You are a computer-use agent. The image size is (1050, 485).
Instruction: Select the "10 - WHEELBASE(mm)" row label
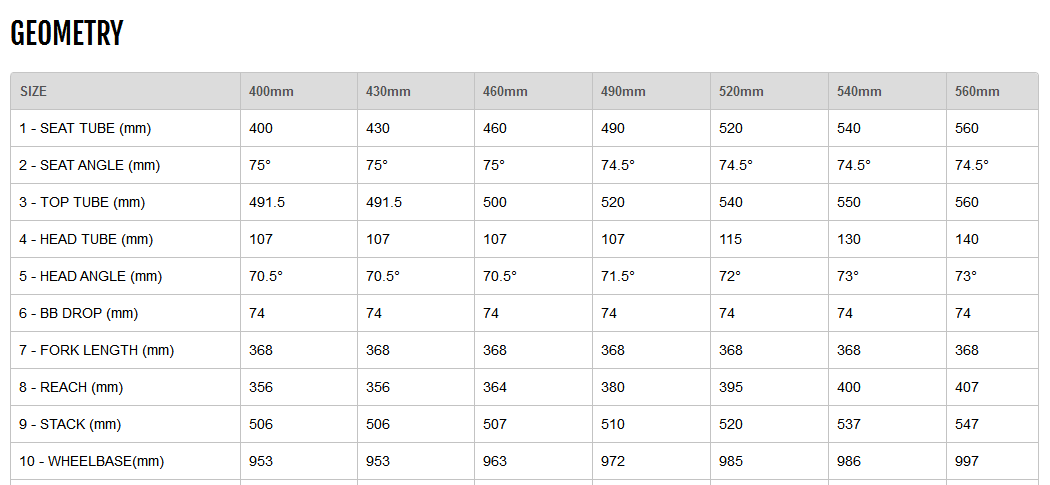tap(91, 461)
